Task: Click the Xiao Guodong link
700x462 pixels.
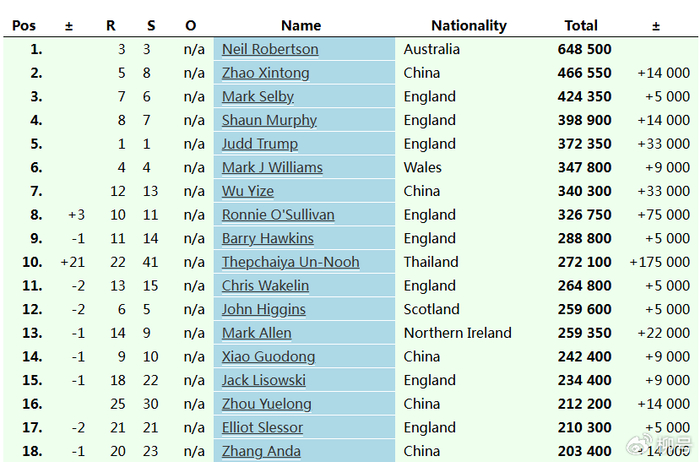Action: (x=268, y=357)
